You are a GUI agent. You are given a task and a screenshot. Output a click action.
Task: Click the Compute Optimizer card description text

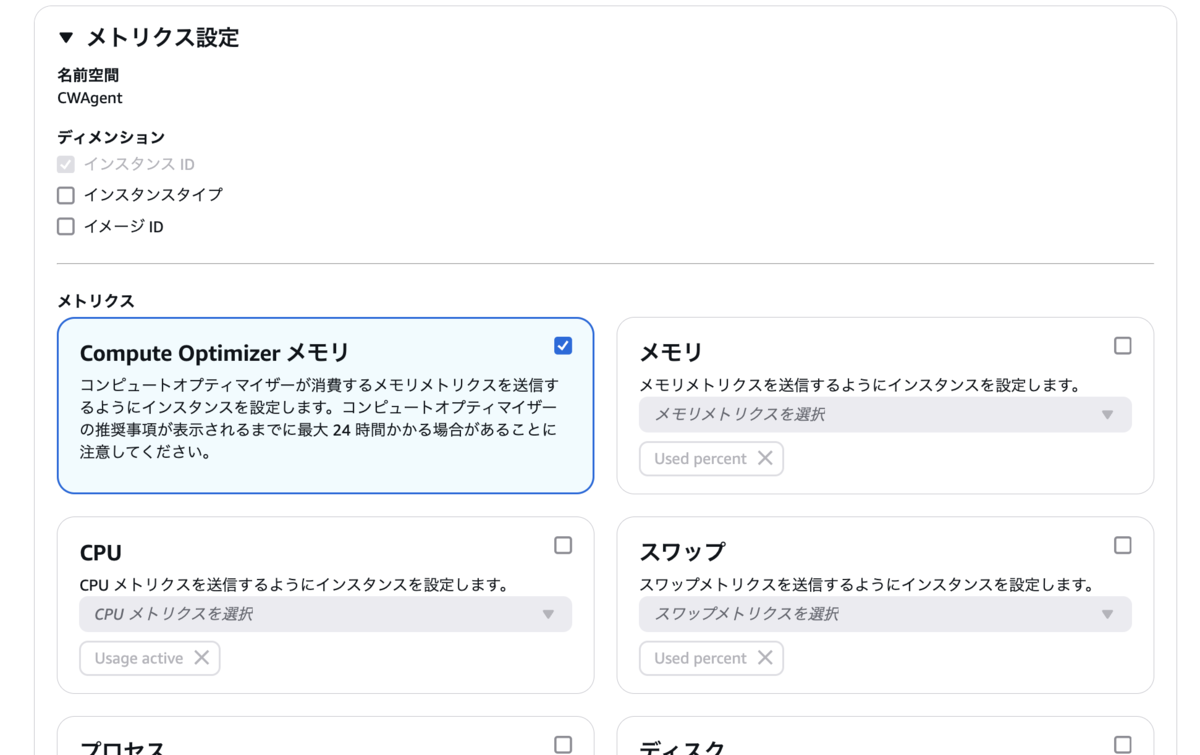tap(319, 418)
